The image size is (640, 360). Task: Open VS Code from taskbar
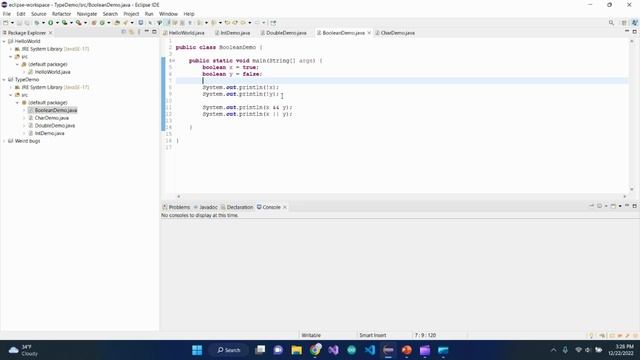(x=370, y=350)
